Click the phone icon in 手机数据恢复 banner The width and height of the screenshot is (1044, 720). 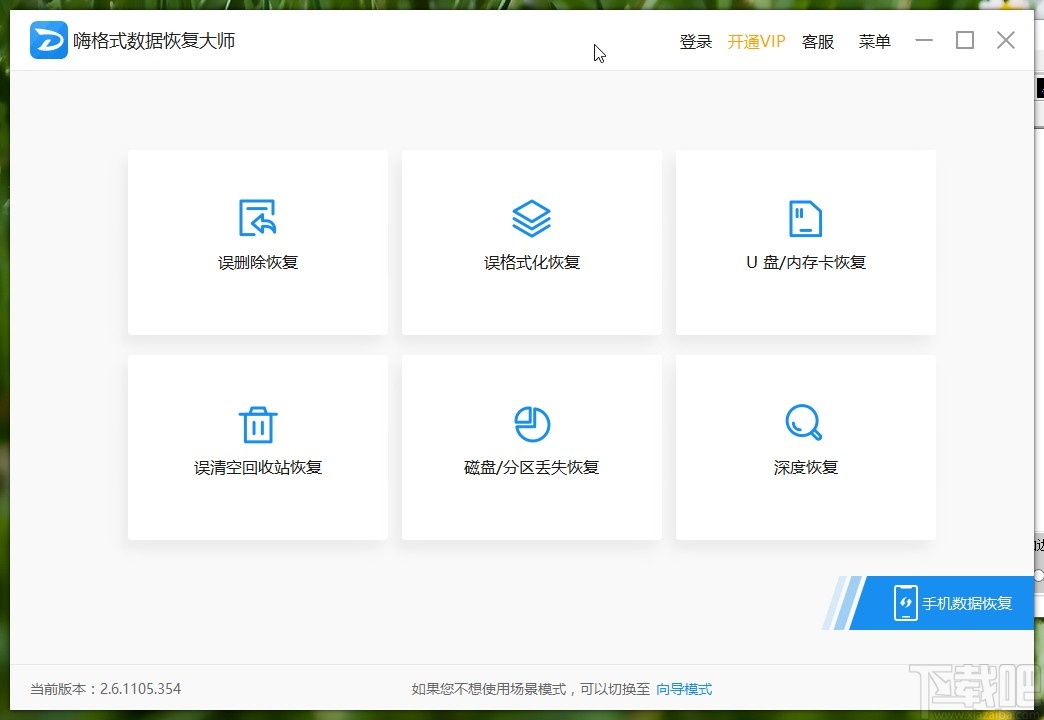pyautogui.click(x=906, y=603)
